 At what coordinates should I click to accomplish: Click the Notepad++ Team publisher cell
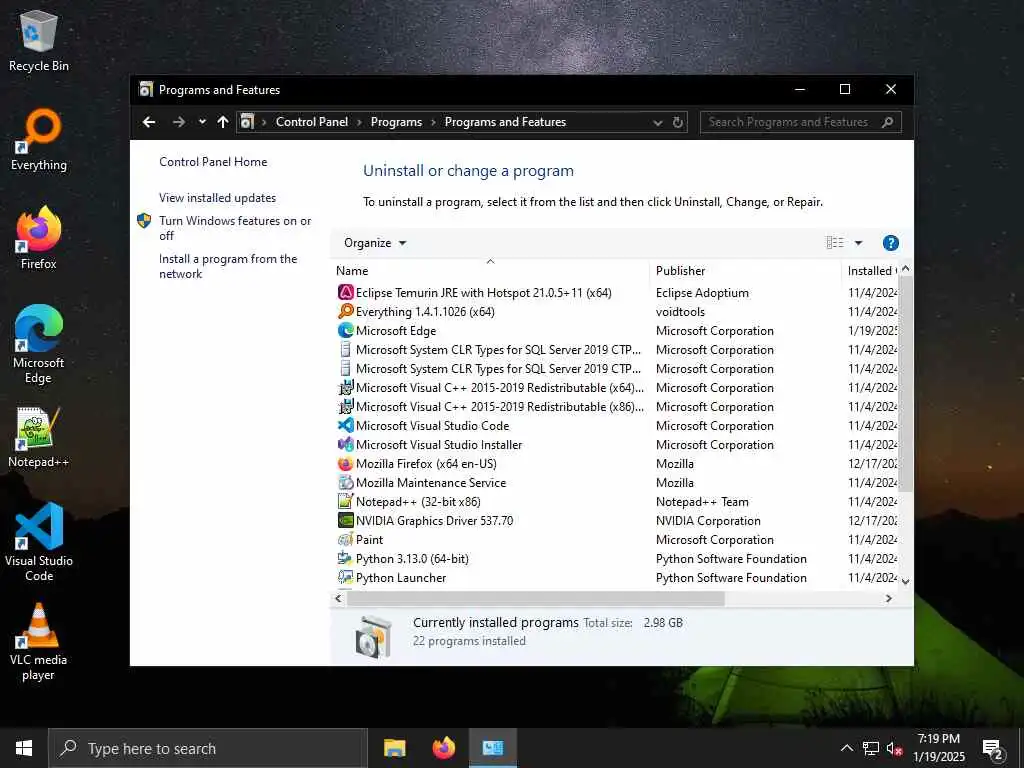pyautogui.click(x=702, y=502)
